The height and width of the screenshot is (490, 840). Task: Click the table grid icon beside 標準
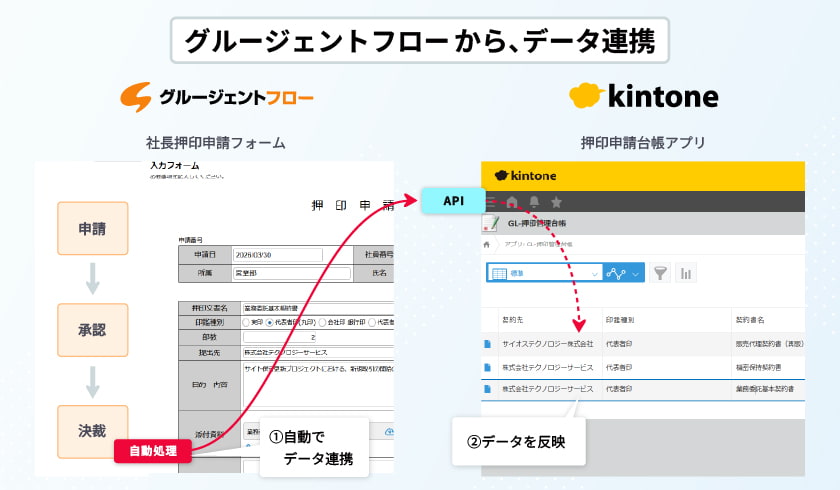click(x=499, y=274)
